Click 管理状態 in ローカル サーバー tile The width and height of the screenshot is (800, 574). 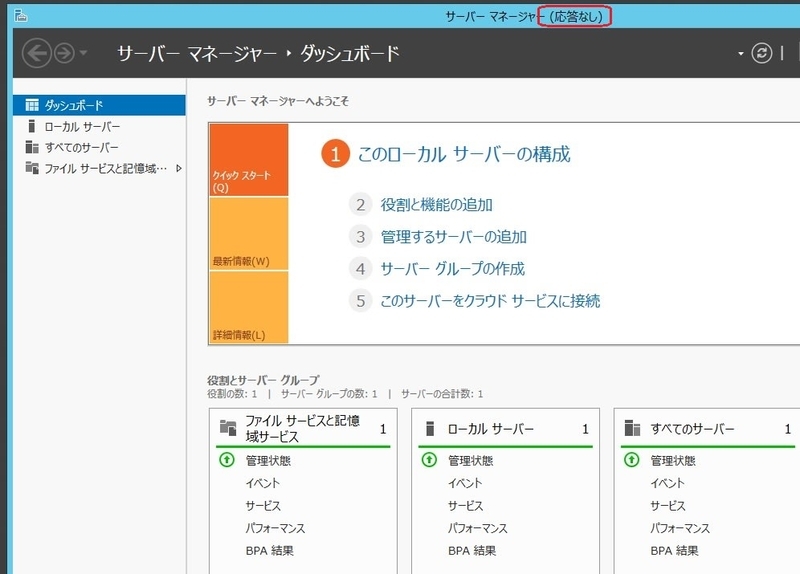(470, 461)
